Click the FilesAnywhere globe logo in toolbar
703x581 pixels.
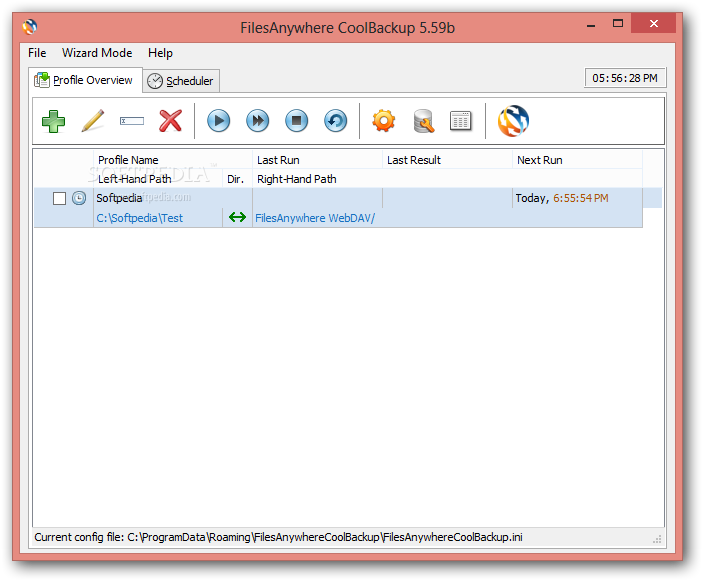click(x=513, y=121)
